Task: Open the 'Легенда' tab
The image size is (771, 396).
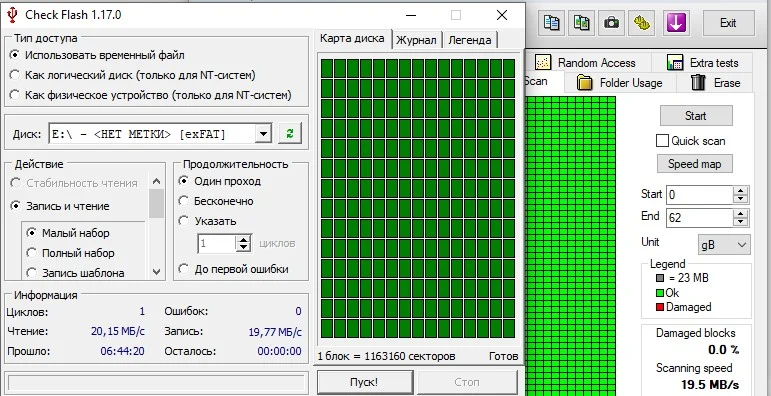Action: click(470, 40)
